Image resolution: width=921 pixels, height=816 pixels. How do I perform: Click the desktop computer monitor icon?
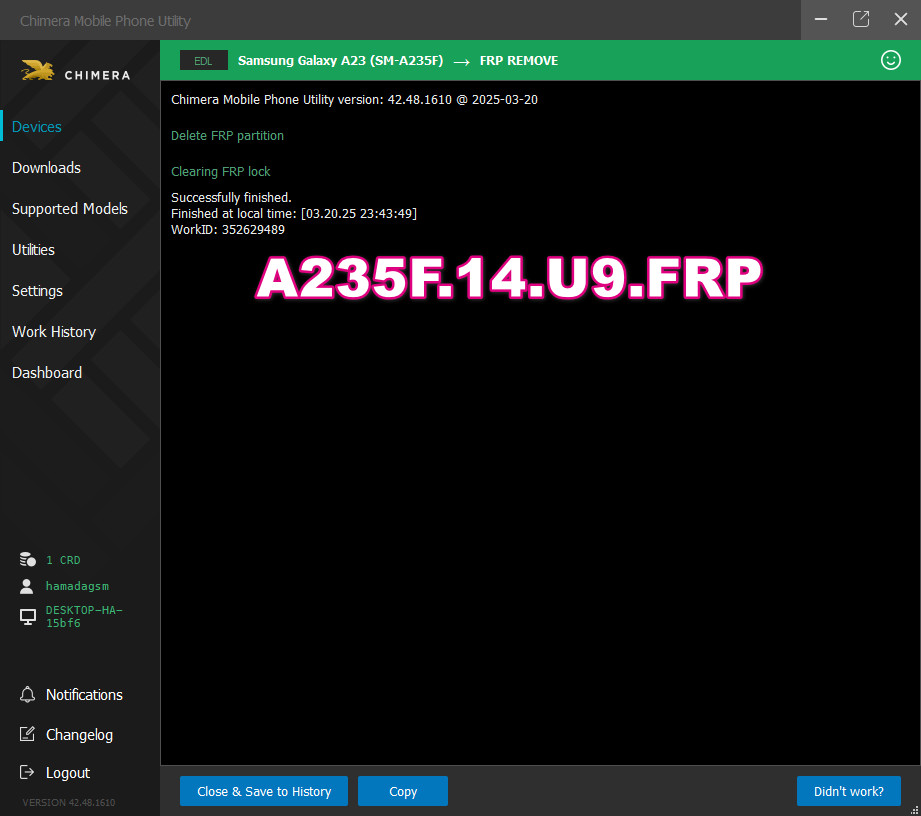[x=27, y=616]
